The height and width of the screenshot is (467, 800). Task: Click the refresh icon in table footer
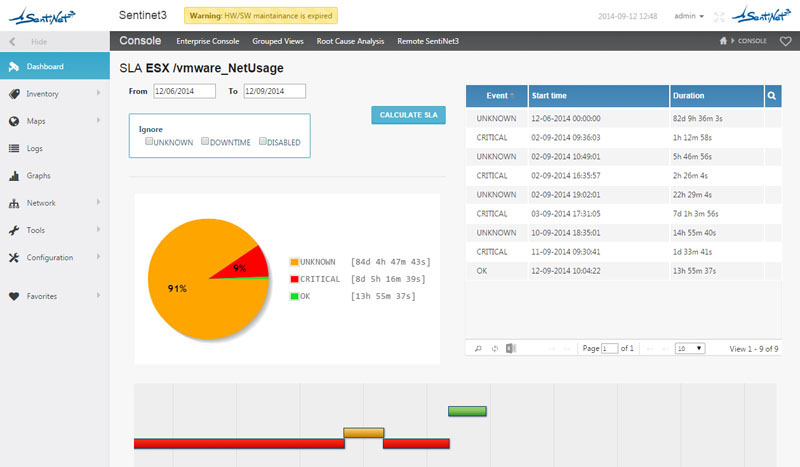494,349
